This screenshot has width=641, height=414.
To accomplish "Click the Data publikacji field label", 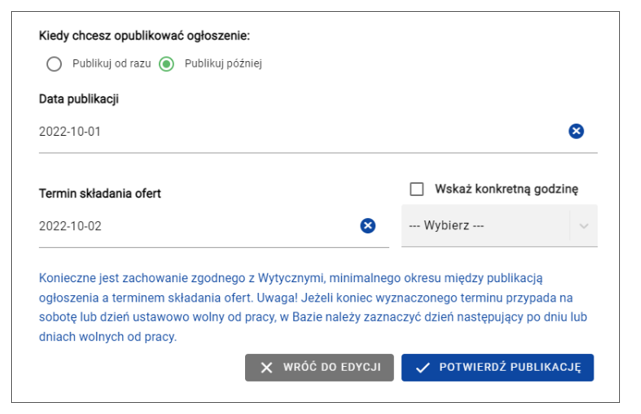I will coord(80,98).
